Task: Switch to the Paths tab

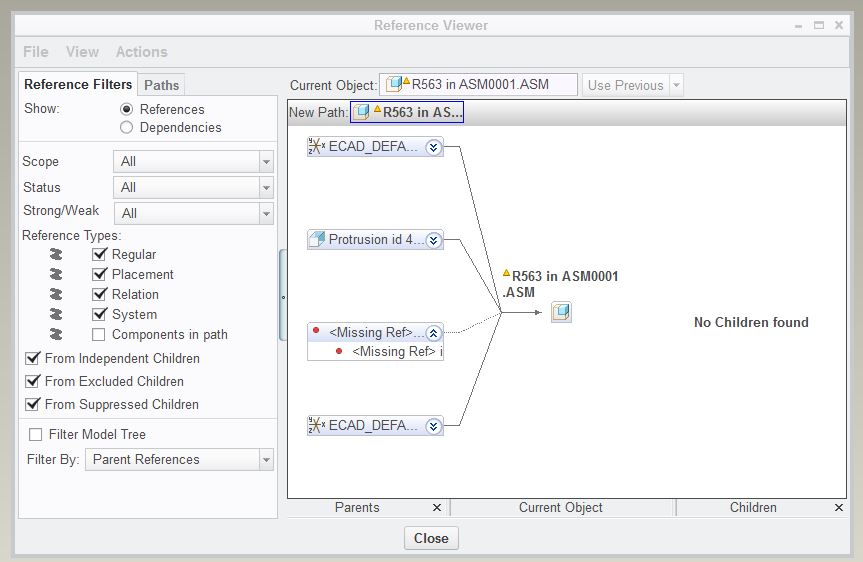Action: (x=161, y=85)
